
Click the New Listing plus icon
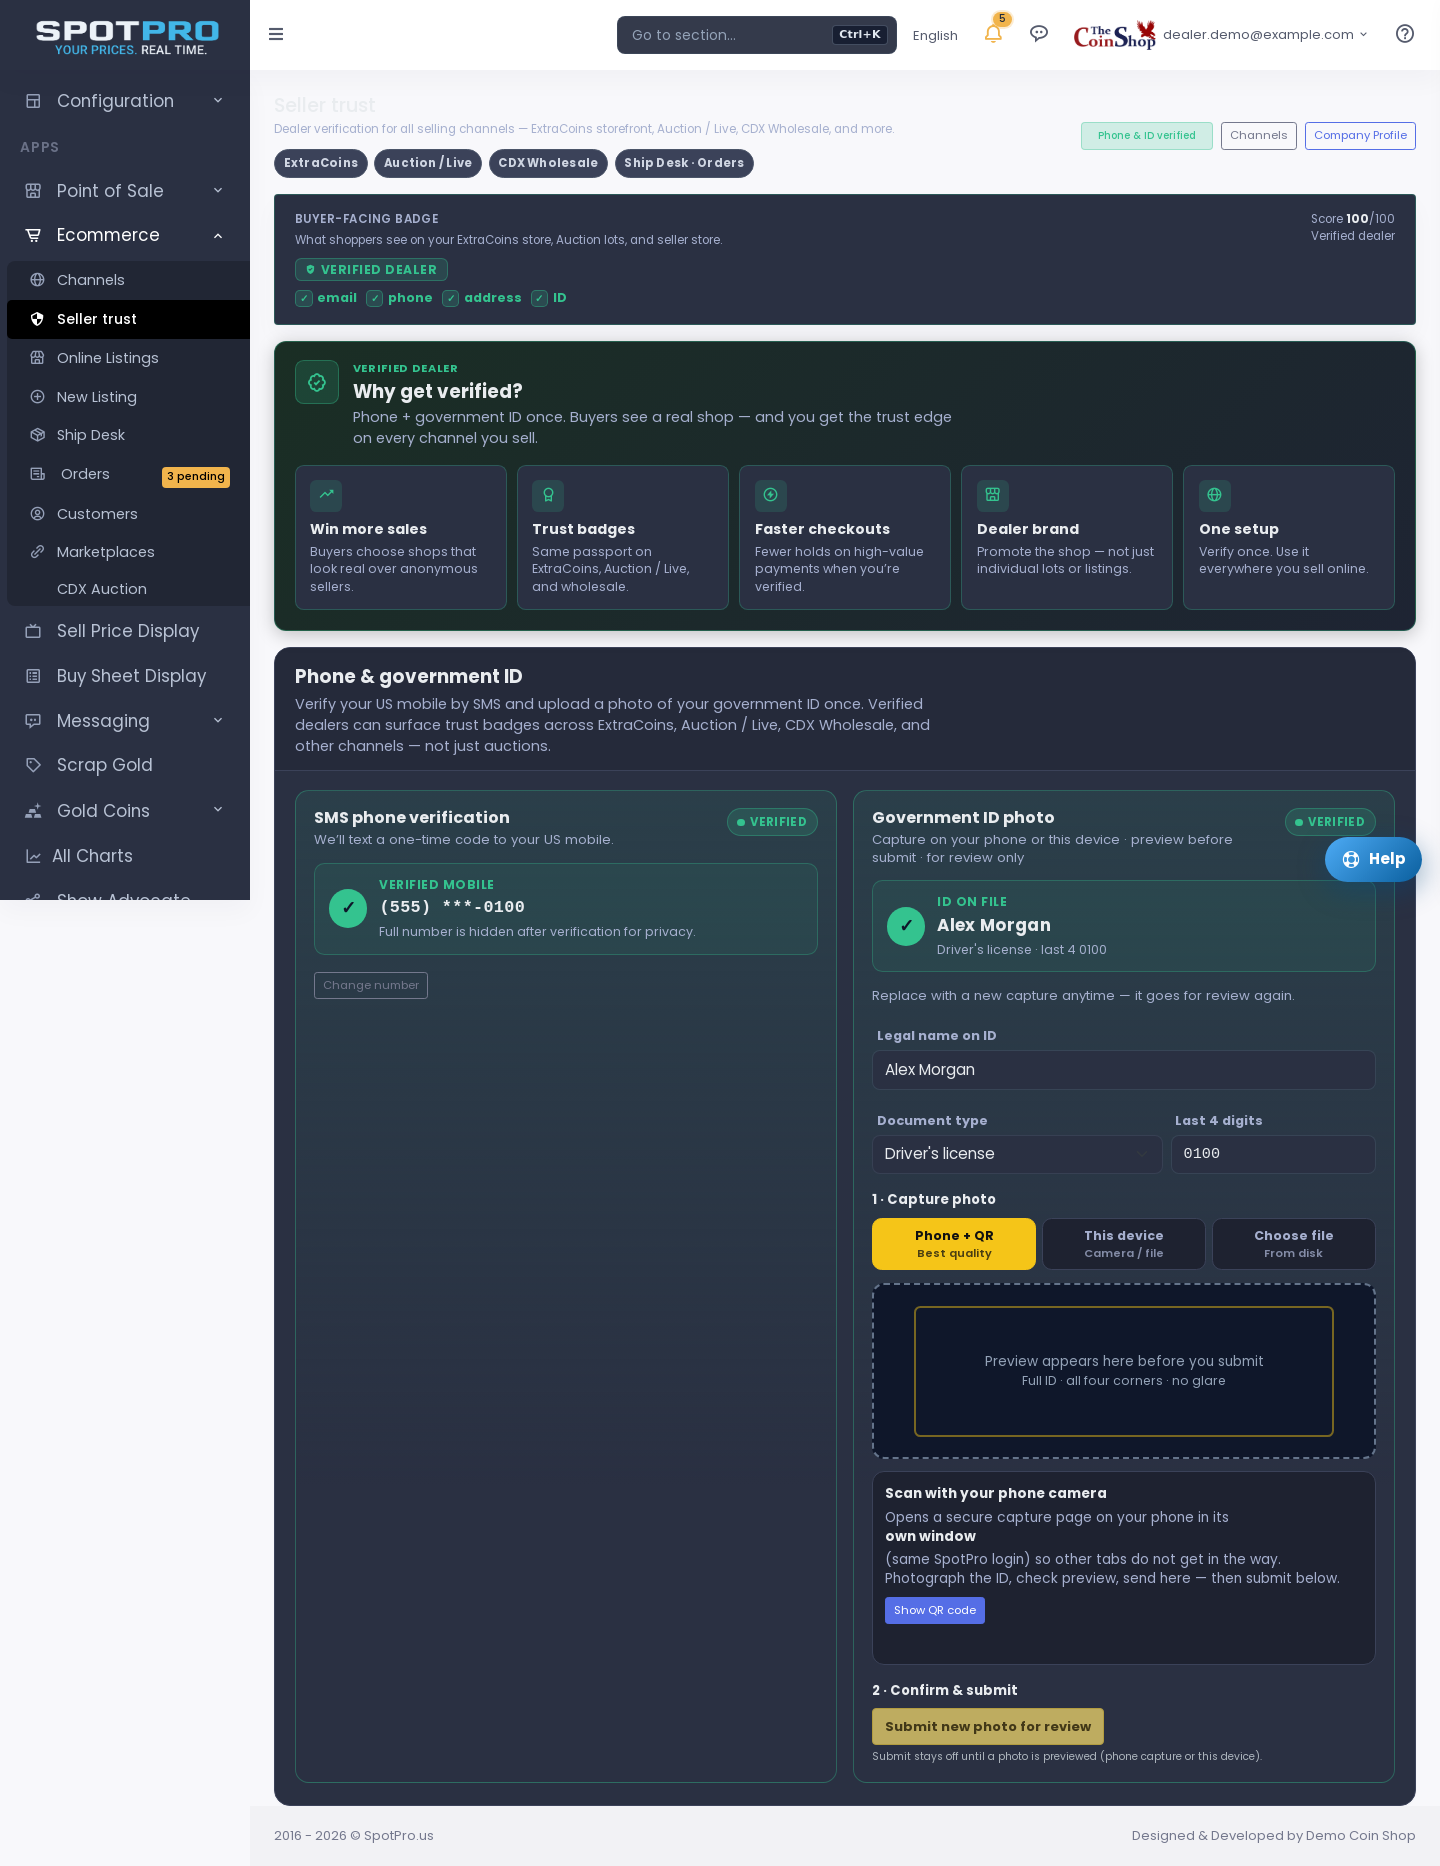click(37, 397)
